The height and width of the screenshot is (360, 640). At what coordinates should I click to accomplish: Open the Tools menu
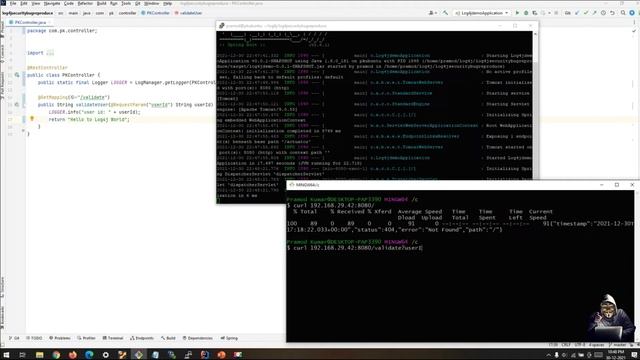126,3
